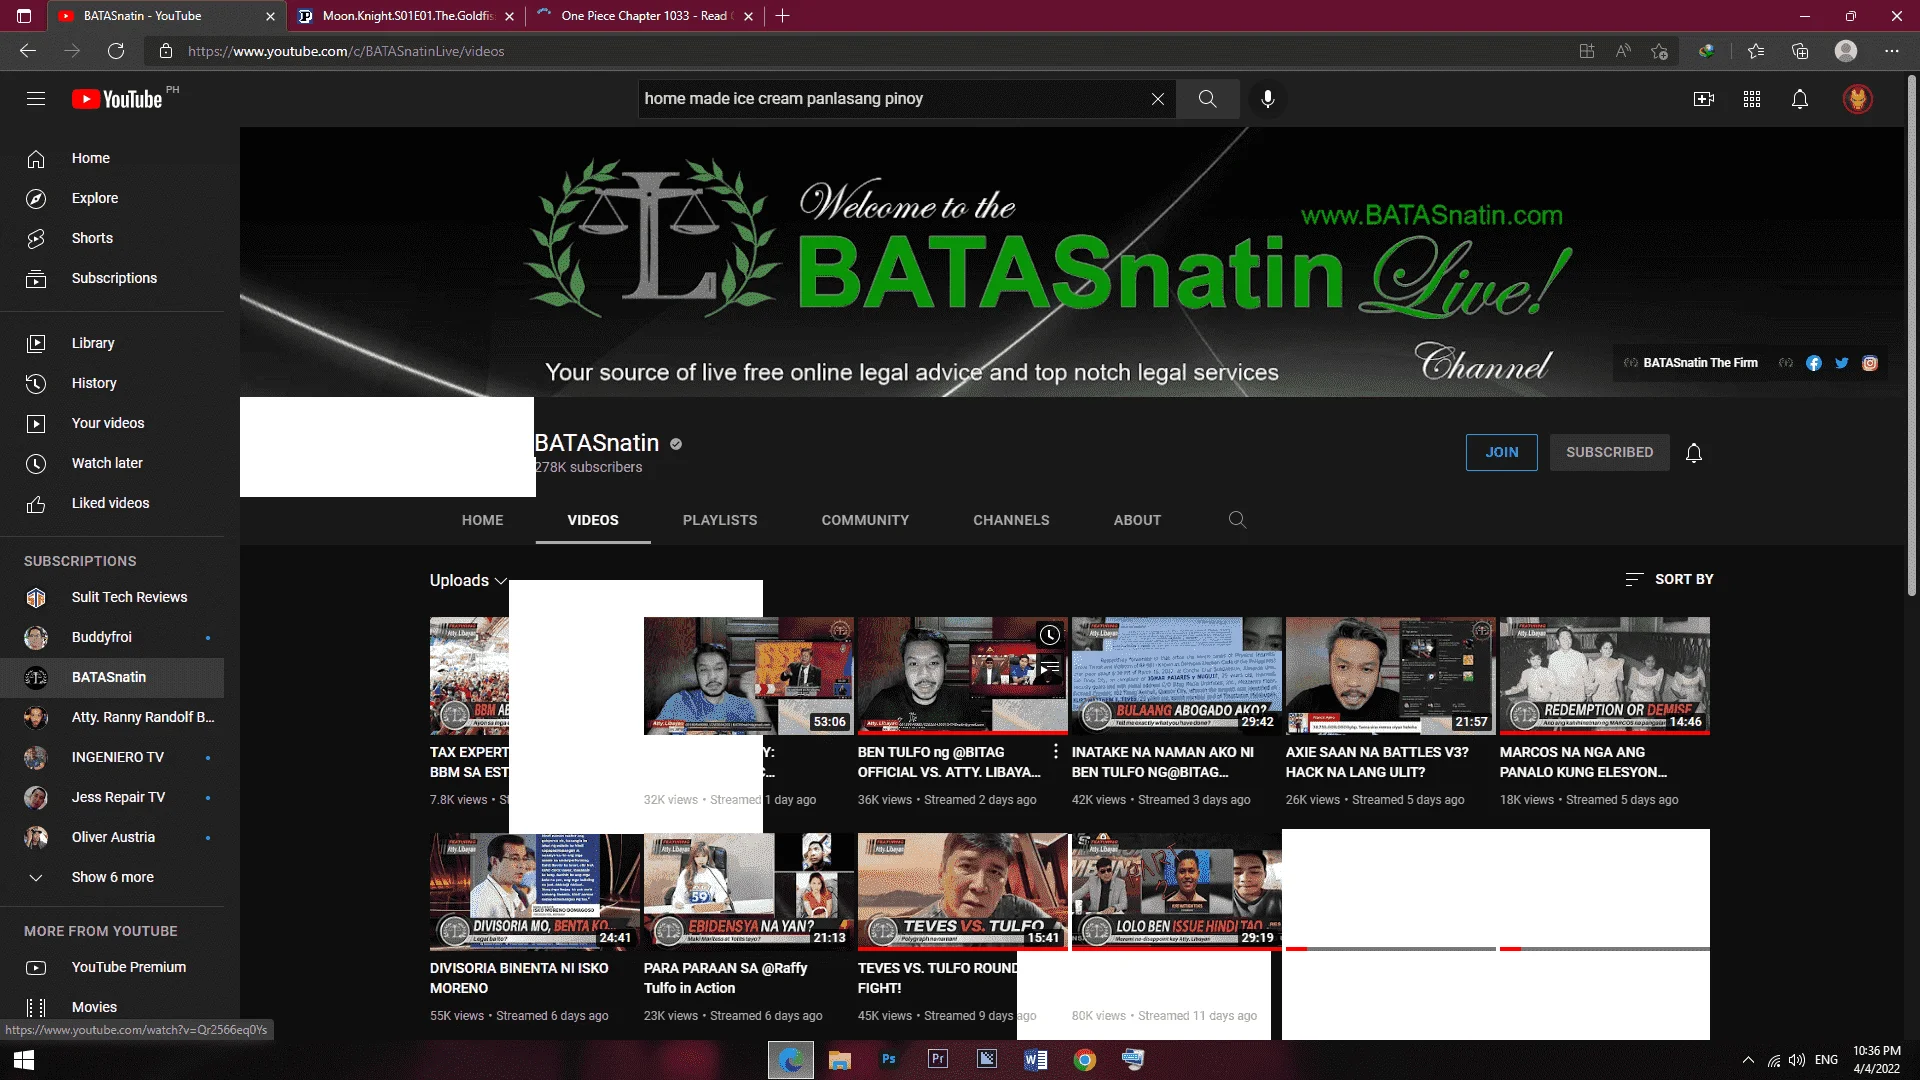Switch to Moon.Knight browser tab
Image resolution: width=1920 pixels, height=1080 pixels.
pos(406,16)
